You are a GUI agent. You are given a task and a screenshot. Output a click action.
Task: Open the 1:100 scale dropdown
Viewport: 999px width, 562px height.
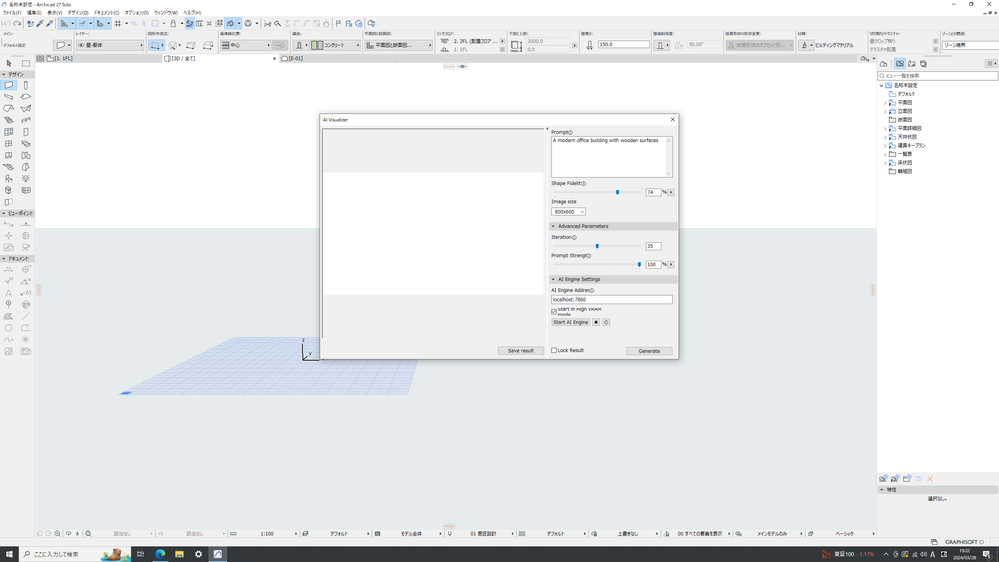tap(267, 534)
